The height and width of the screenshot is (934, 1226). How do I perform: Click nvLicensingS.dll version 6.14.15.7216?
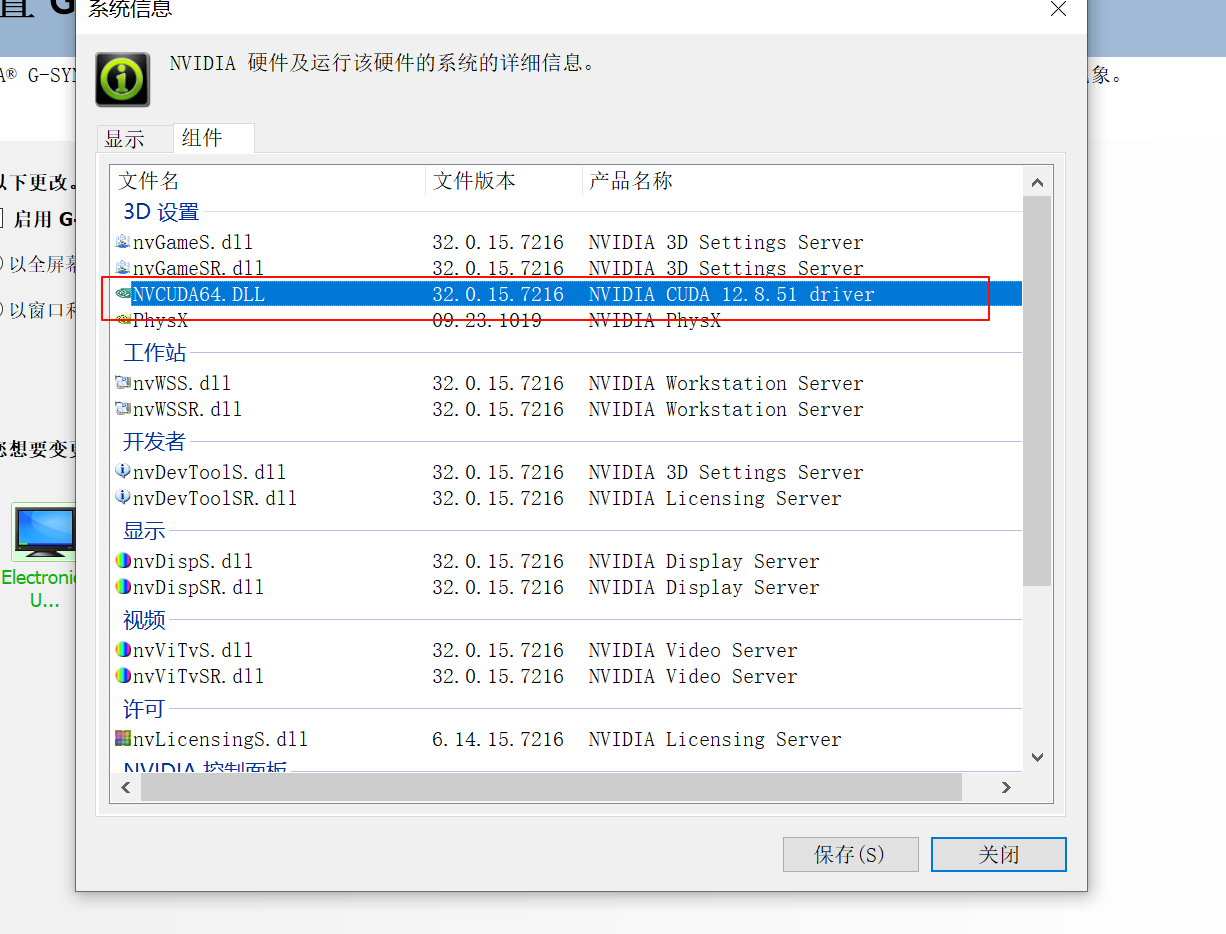point(498,739)
